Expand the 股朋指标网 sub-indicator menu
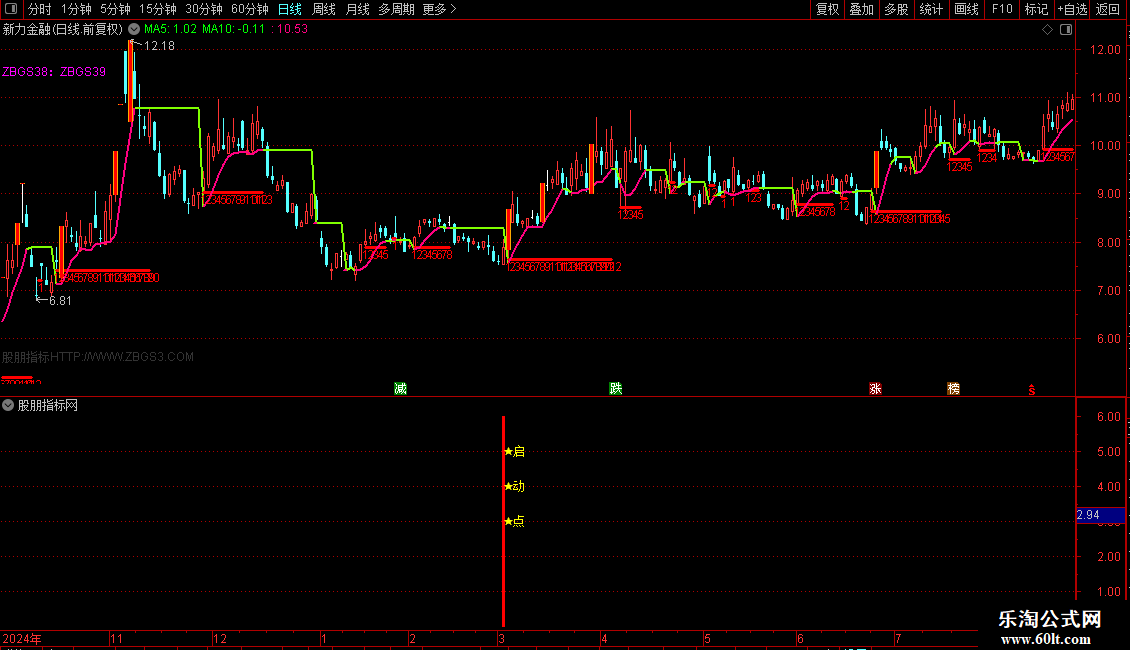The height and width of the screenshot is (650, 1130). (x=8, y=405)
